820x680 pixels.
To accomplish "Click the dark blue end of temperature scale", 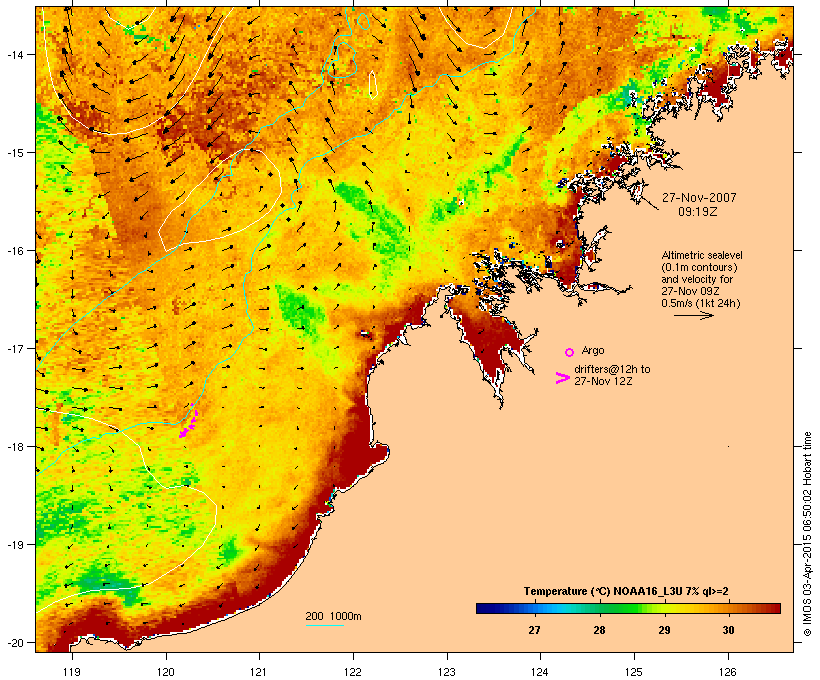I will (x=484, y=608).
